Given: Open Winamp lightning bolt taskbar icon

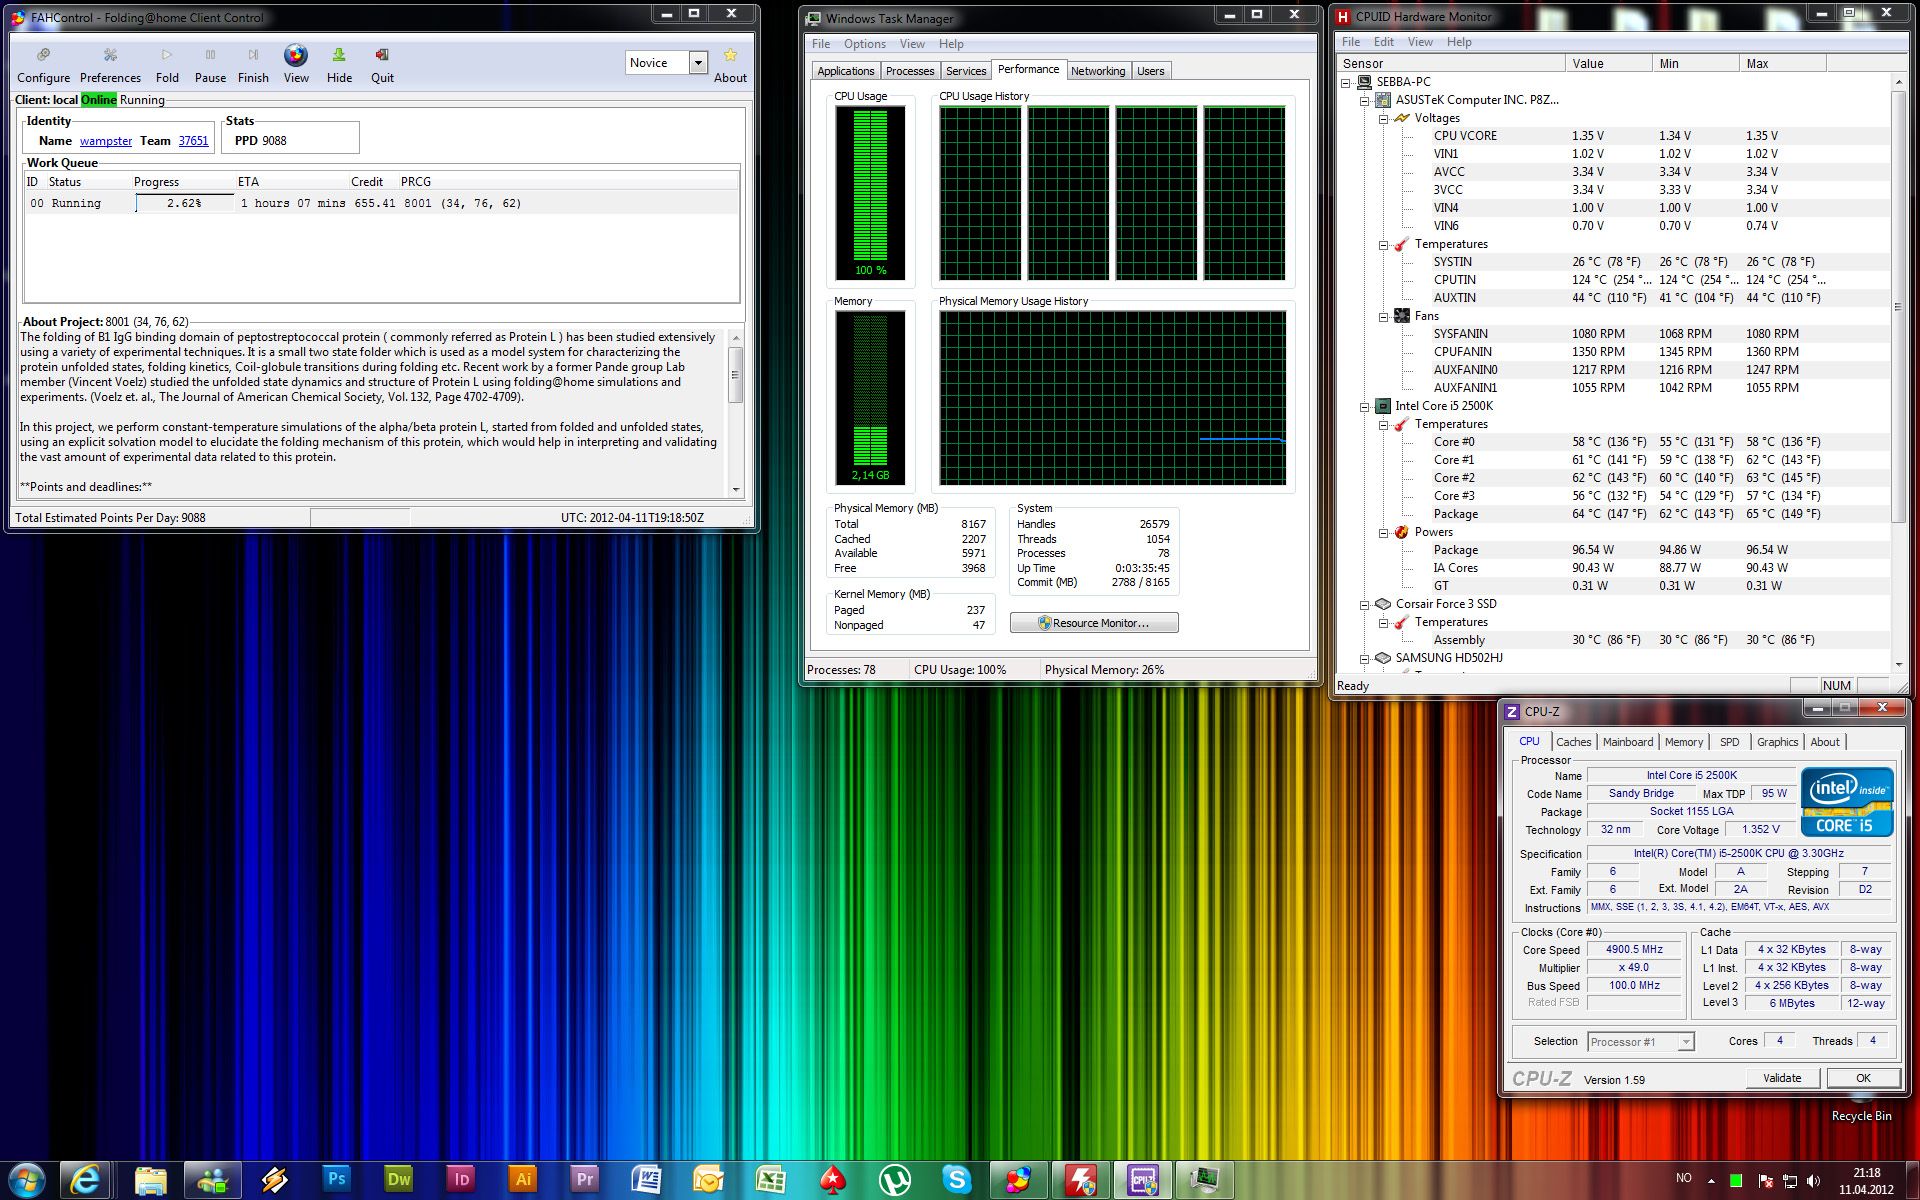Looking at the screenshot, I should point(274,1180).
